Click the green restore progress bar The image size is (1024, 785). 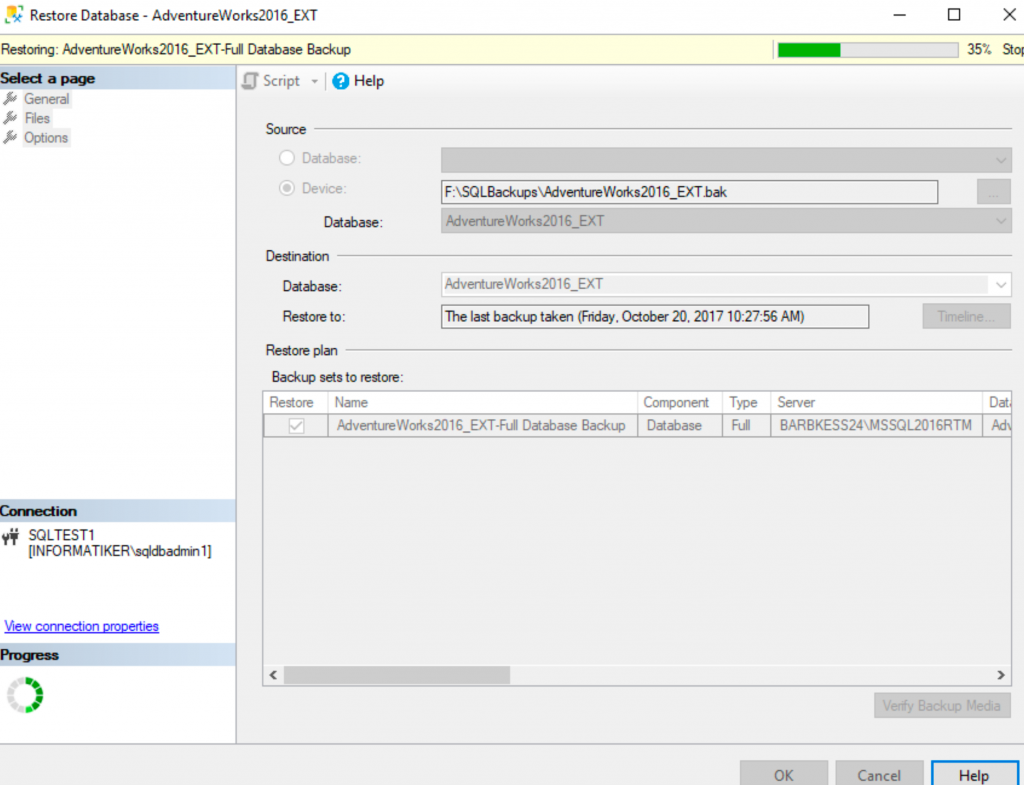[x=868, y=50]
